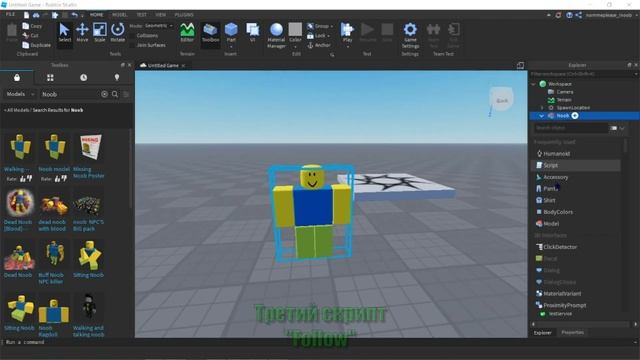This screenshot has height=360, width=640.
Task: Open the Models category dropdown
Action: pos(20,94)
